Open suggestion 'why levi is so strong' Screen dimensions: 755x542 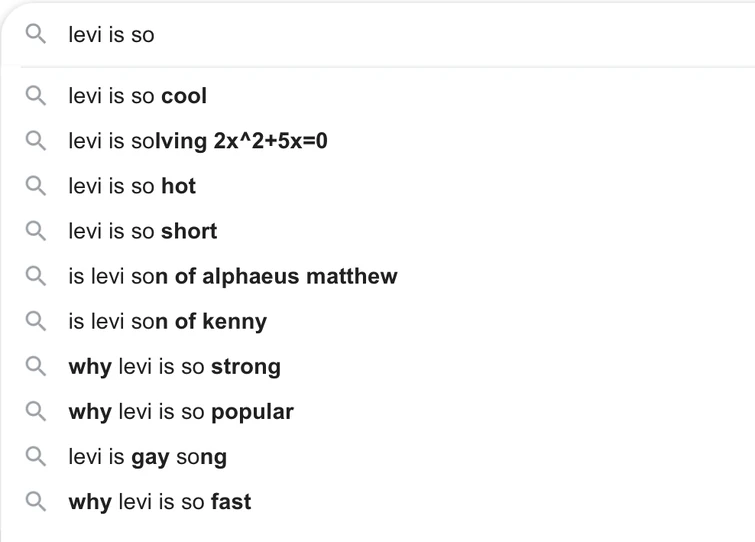[175, 367]
